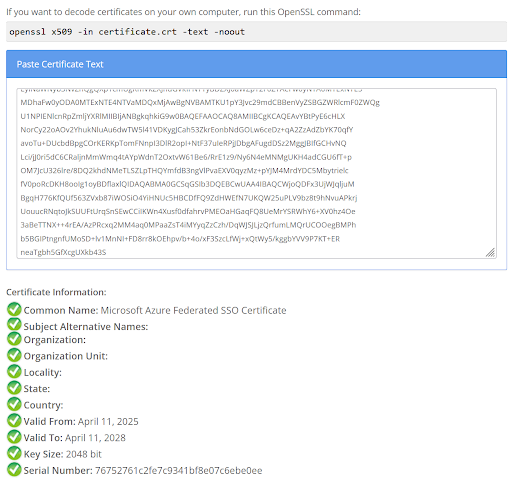This screenshot has height=487, width=512.
Task: Click the certificate line starting with MDhaFw0yODA0
Action: (x=200, y=102)
